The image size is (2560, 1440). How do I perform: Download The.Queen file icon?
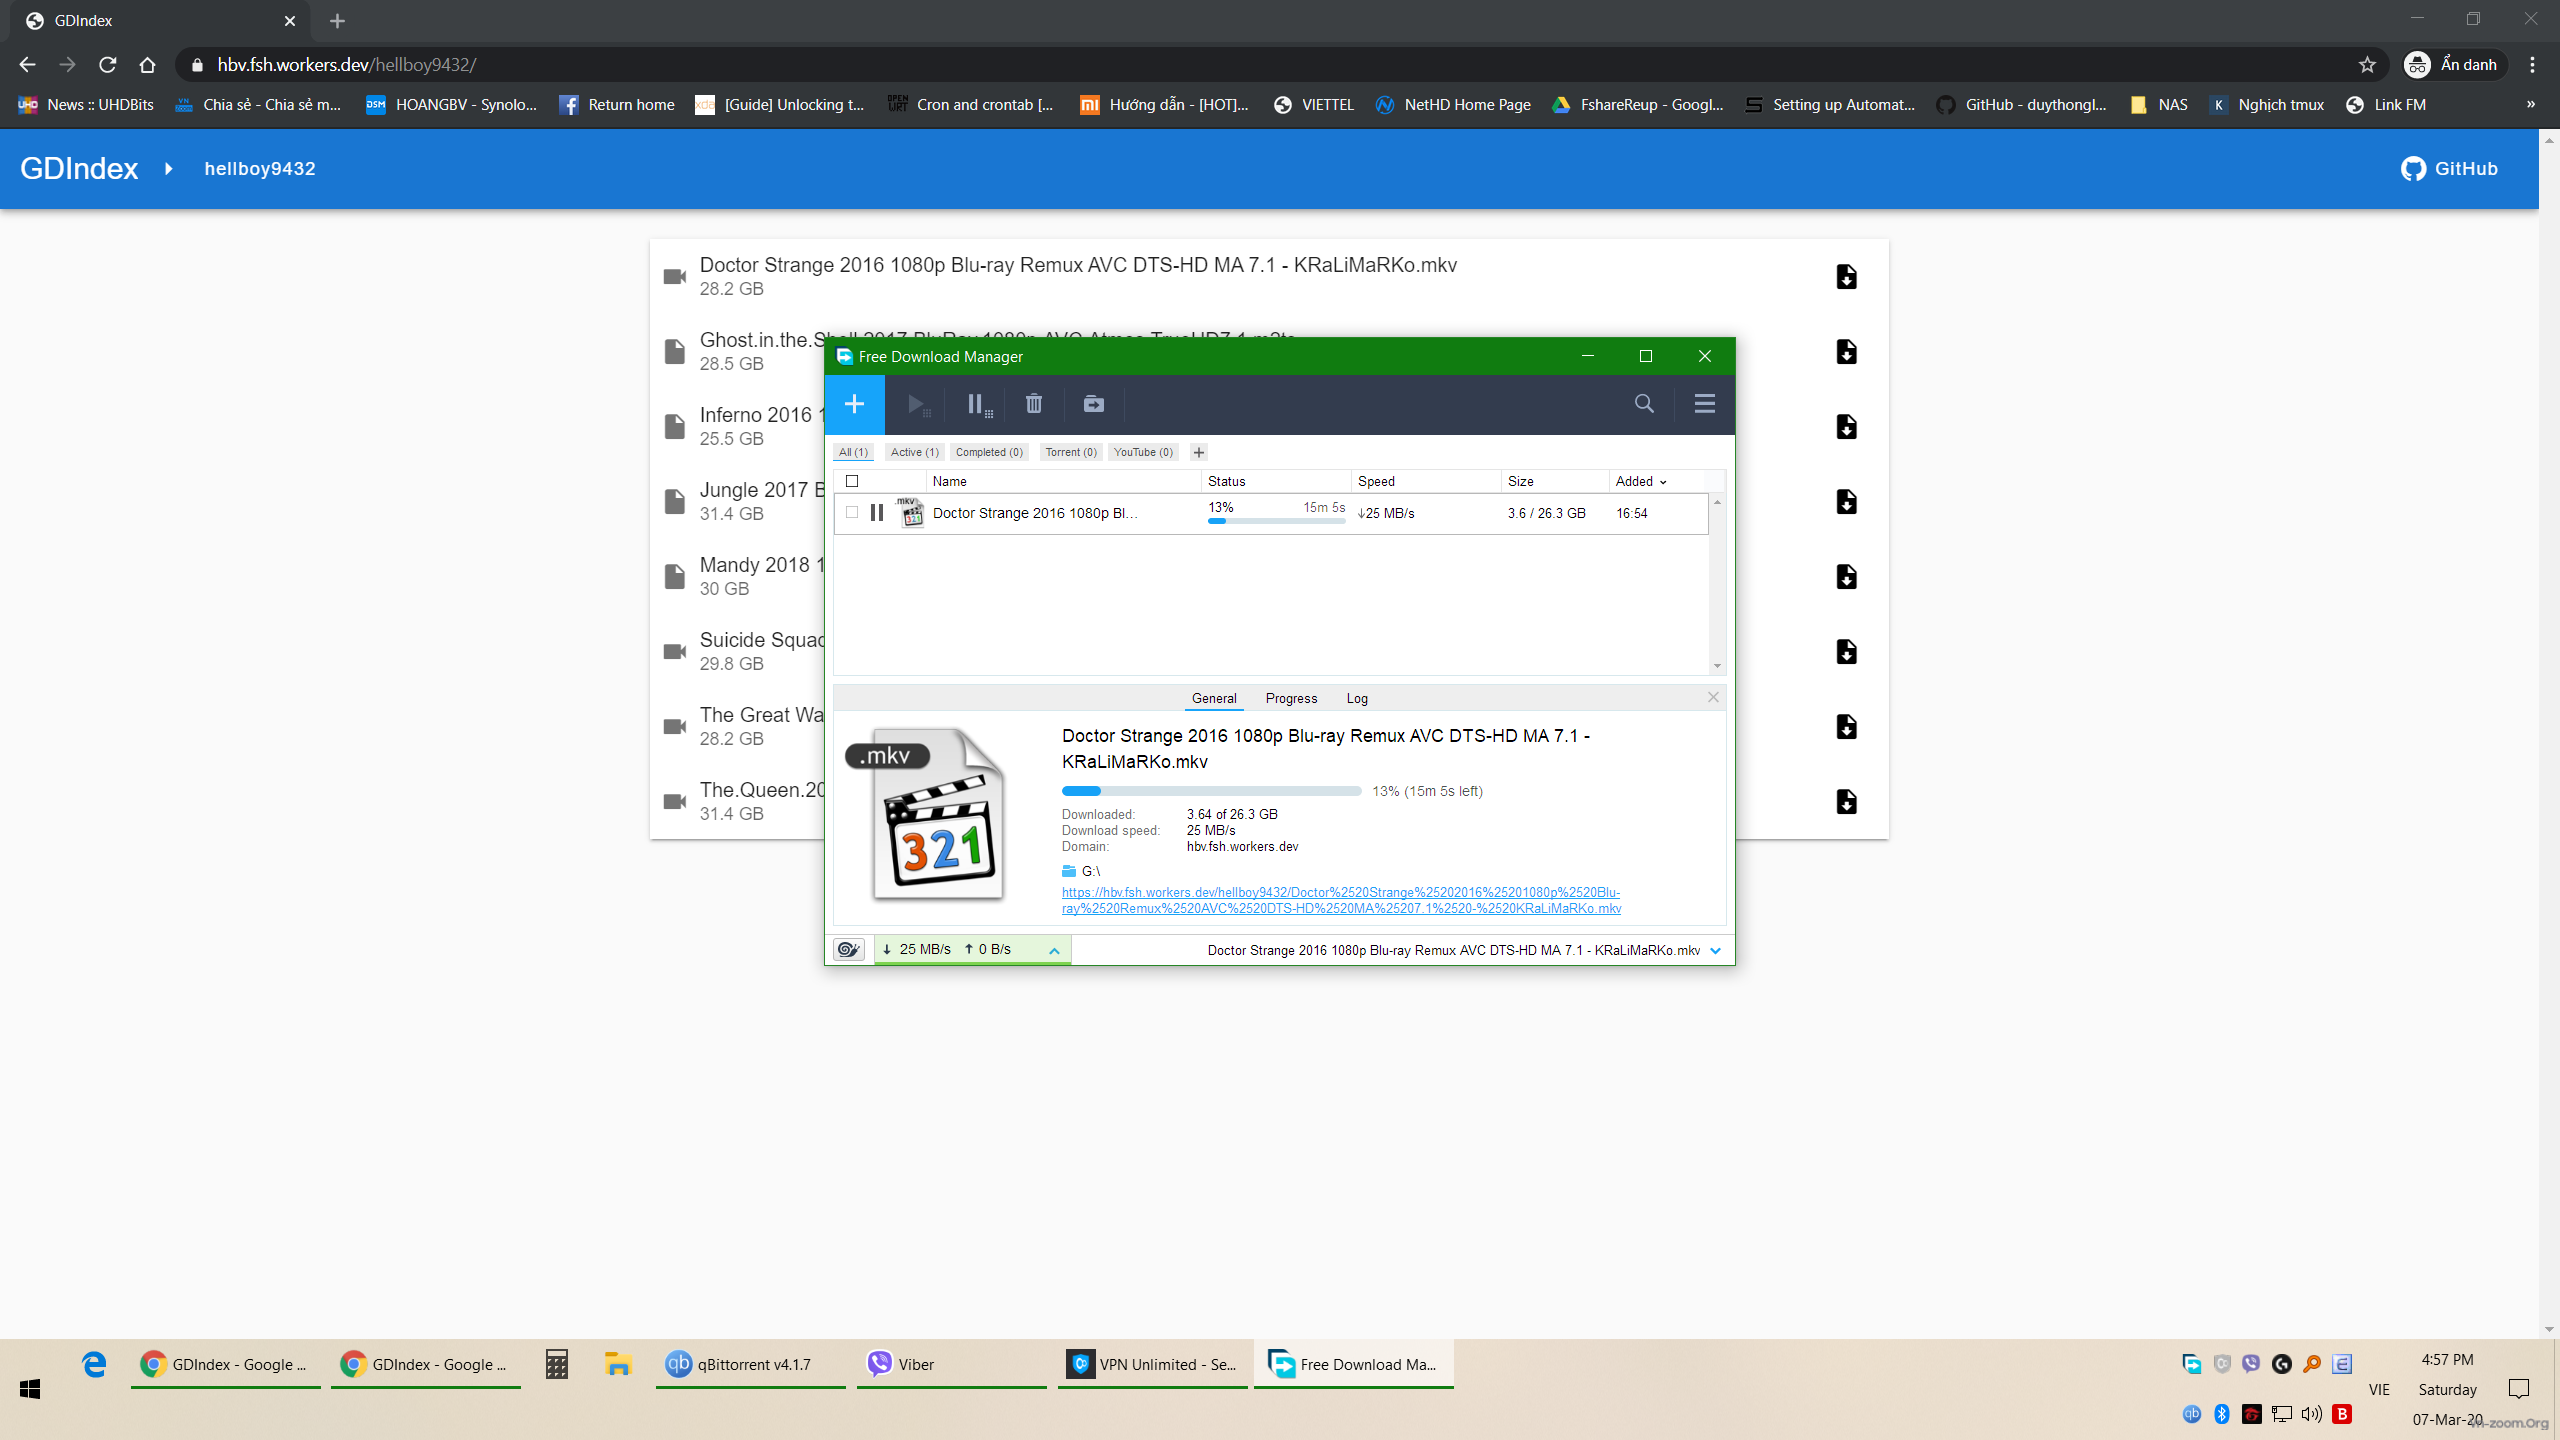pyautogui.click(x=1847, y=802)
